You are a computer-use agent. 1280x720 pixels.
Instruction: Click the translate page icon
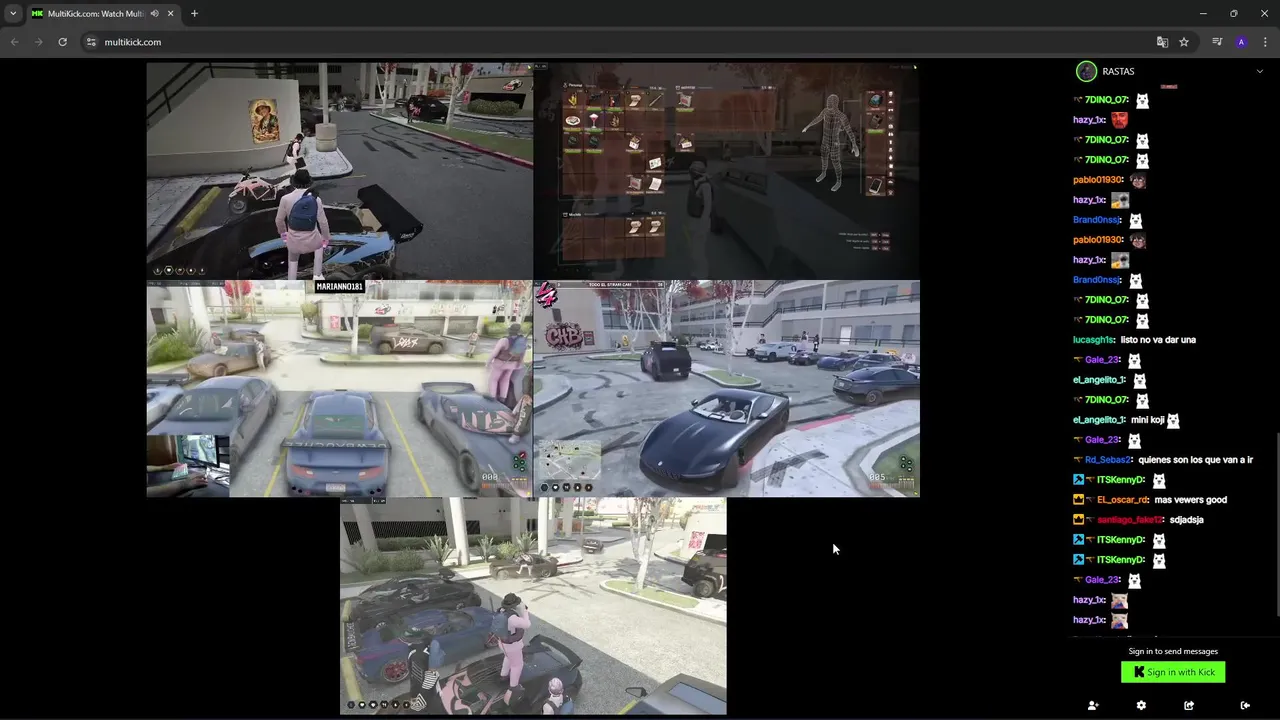[1162, 42]
